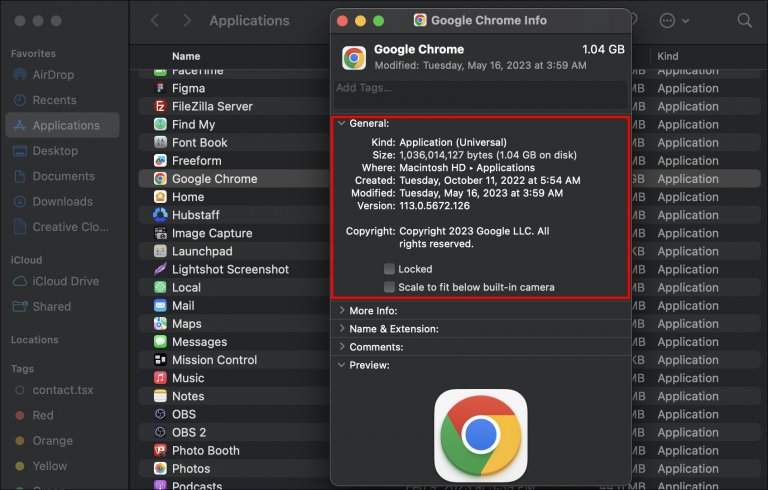
Task: Go back with the Finder back arrow
Action: point(155,21)
